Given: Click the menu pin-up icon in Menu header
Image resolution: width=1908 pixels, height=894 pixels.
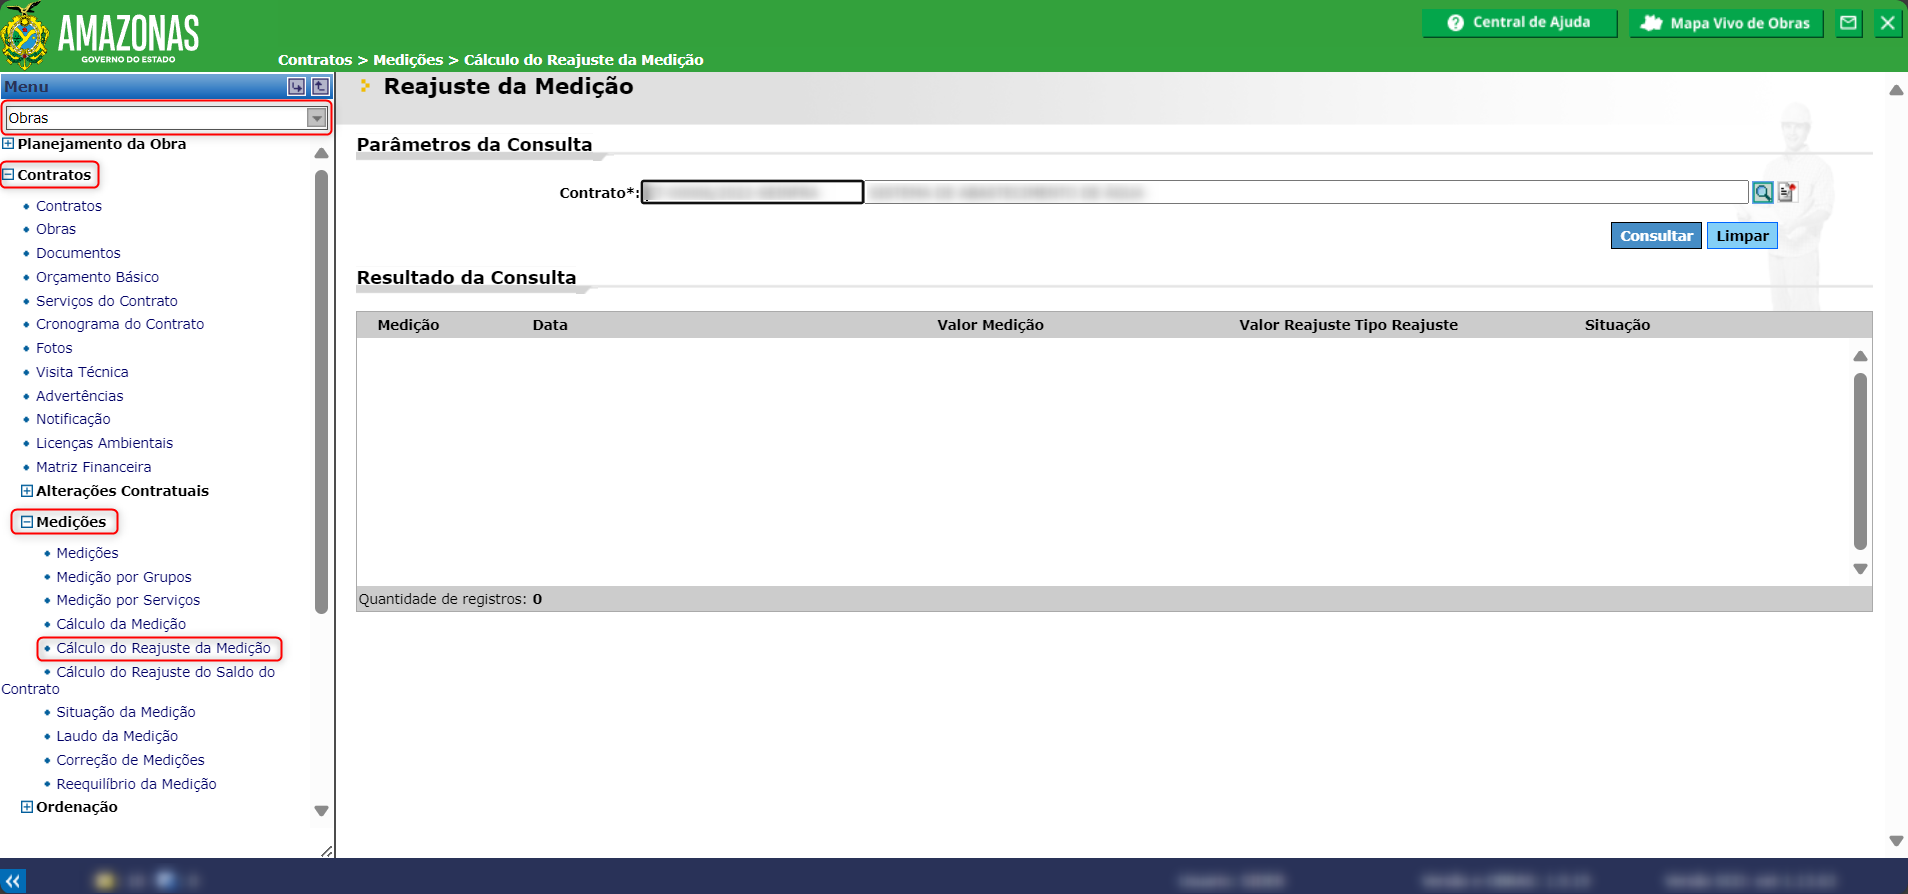Looking at the screenshot, I should [320, 87].
